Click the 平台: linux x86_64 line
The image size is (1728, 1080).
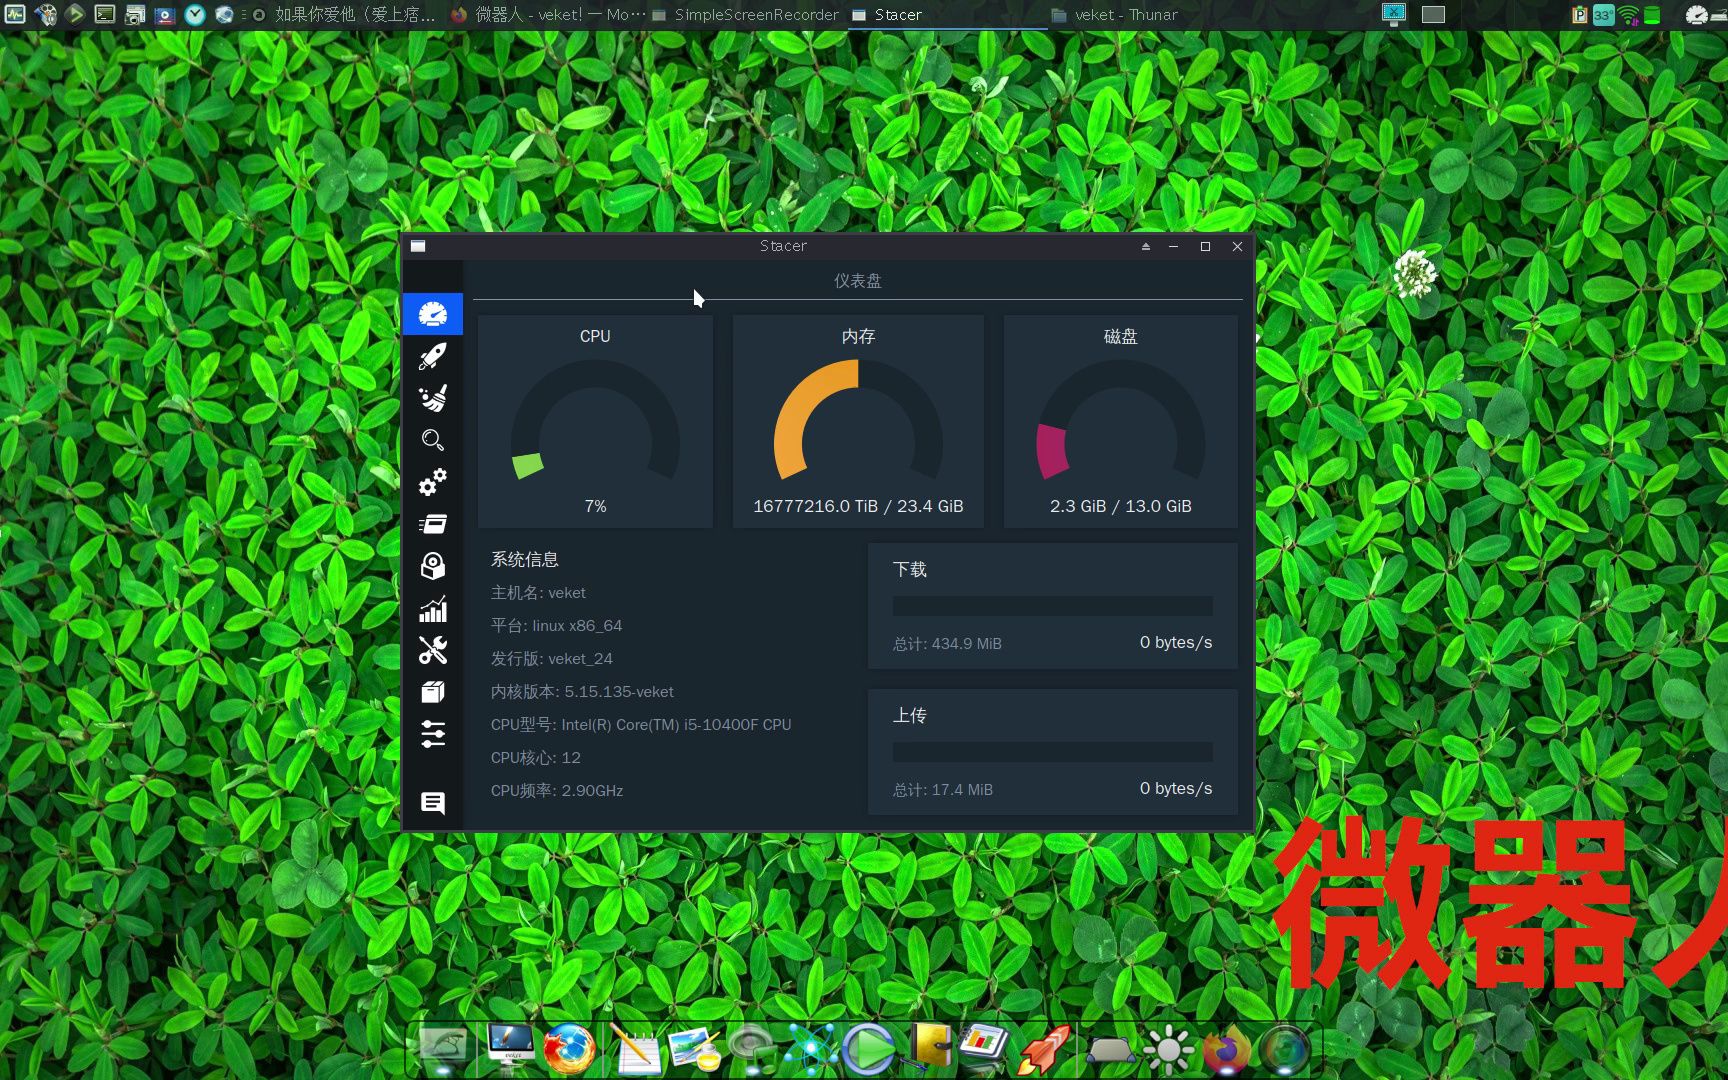(556, 626)
